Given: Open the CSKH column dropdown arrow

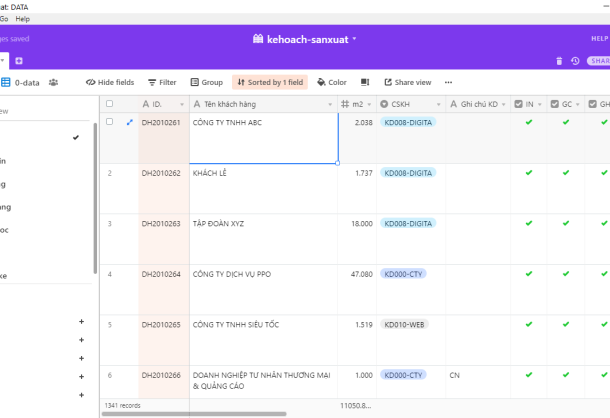Looking at the screenshot, I should coord(436,104).
